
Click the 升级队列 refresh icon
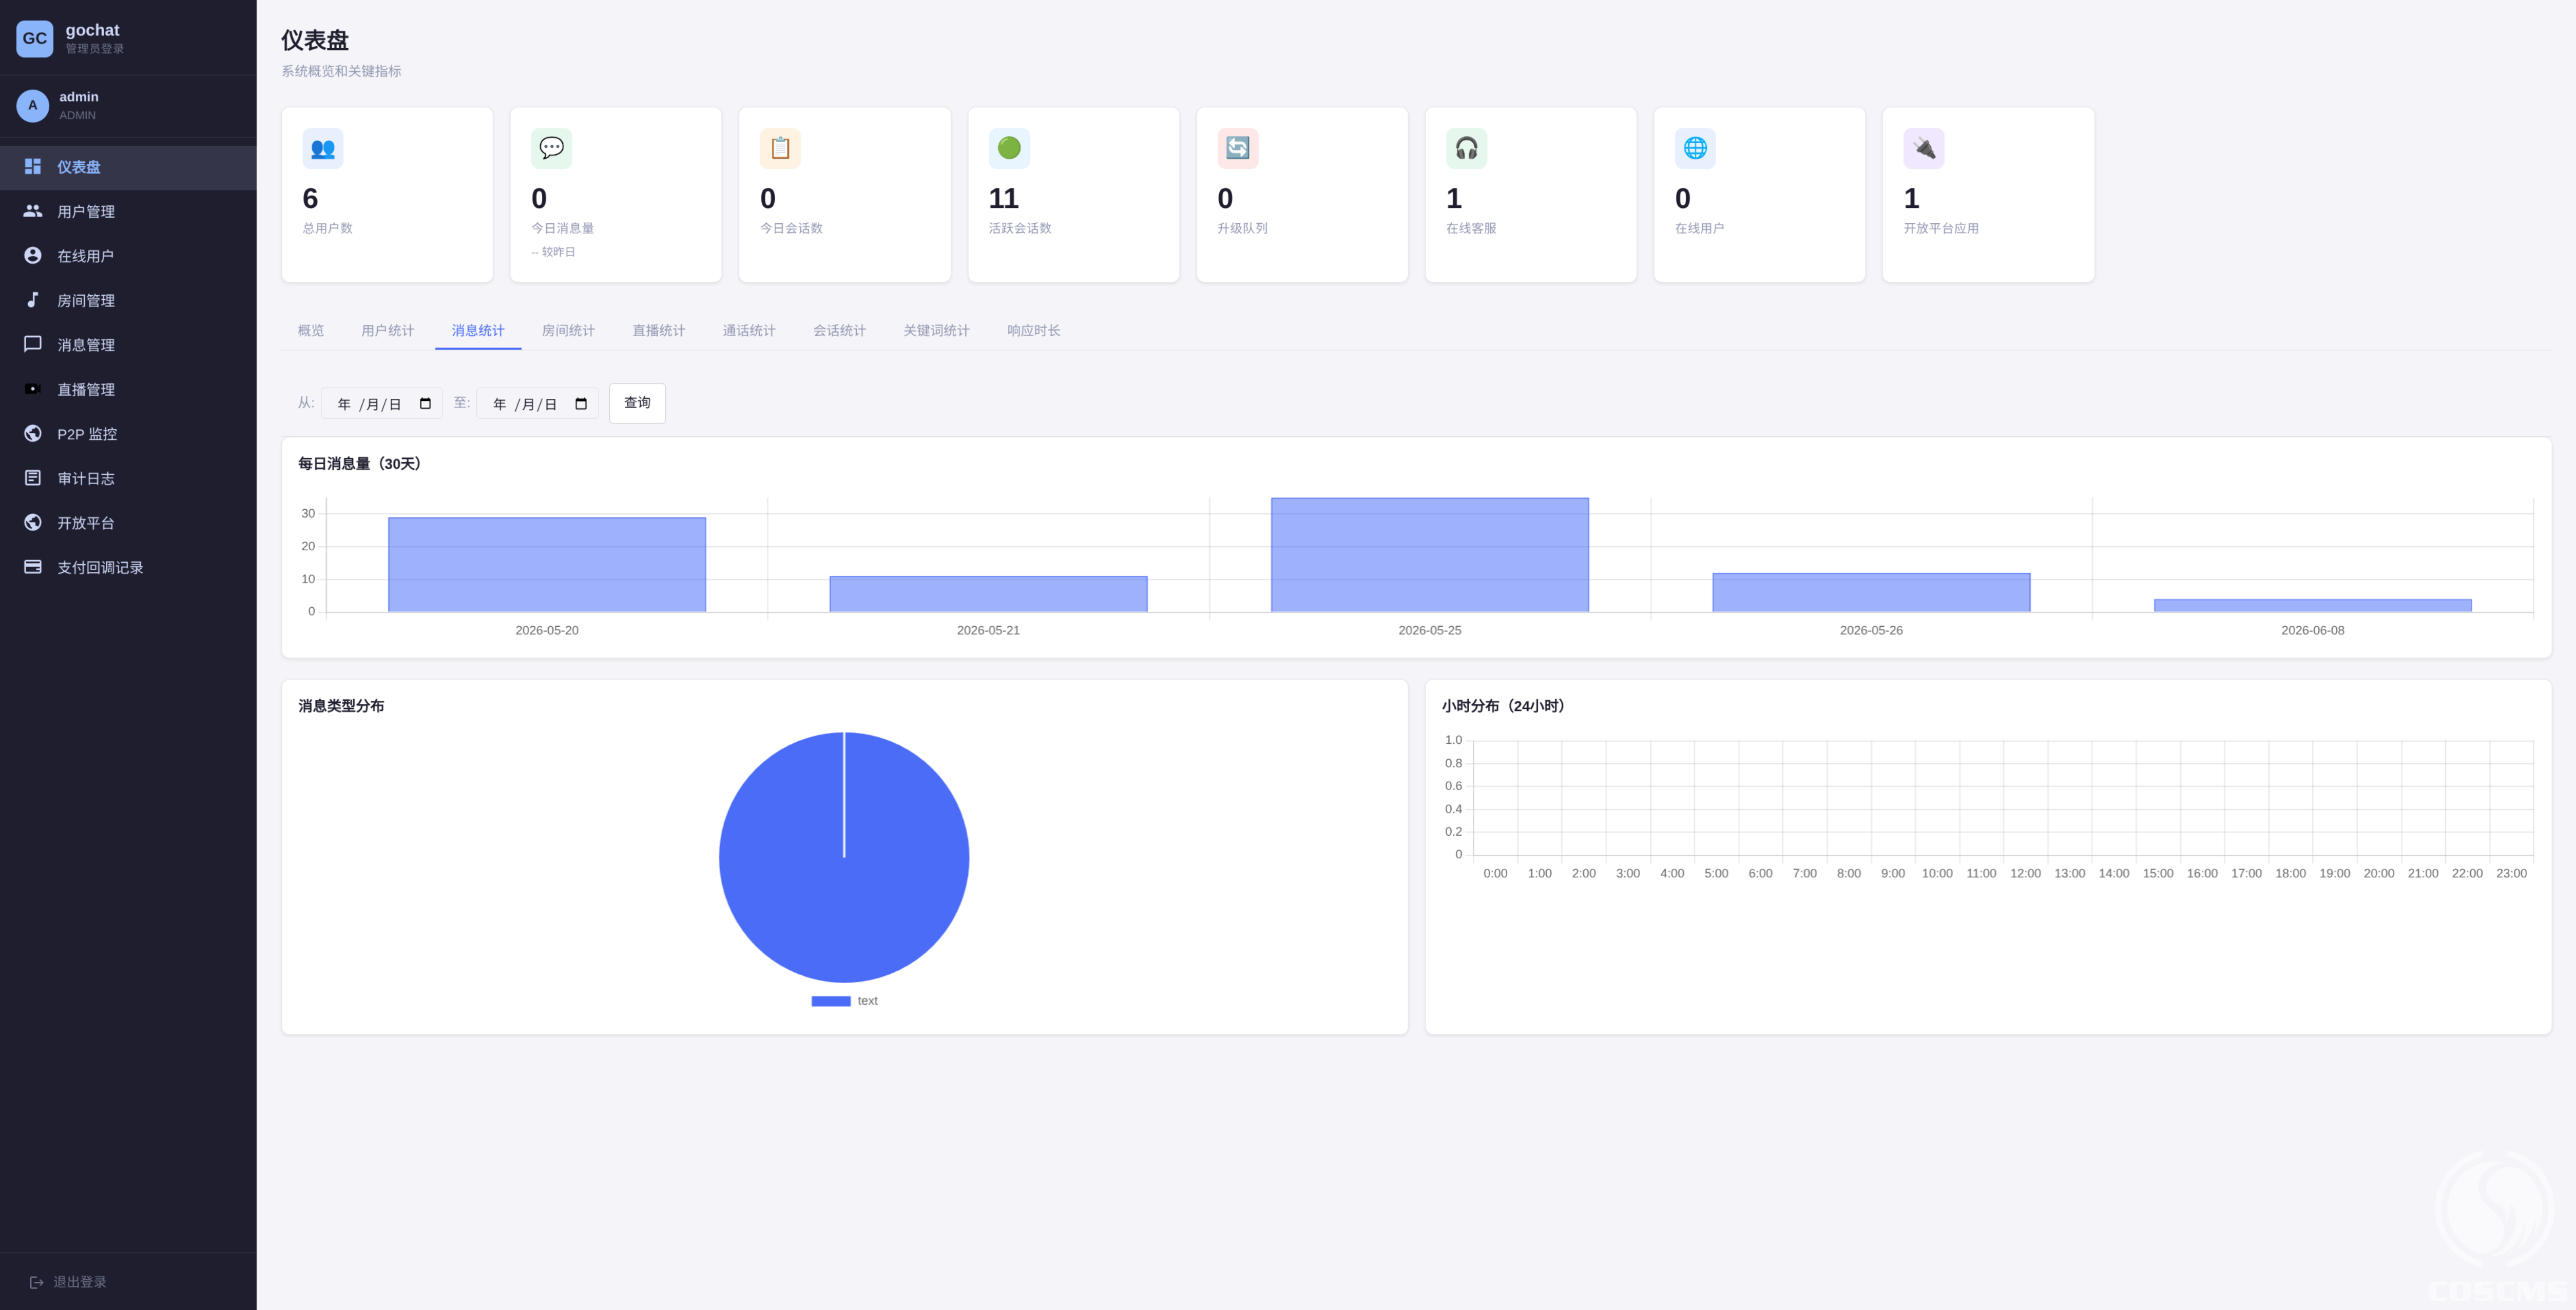(x=1238, y=148)
